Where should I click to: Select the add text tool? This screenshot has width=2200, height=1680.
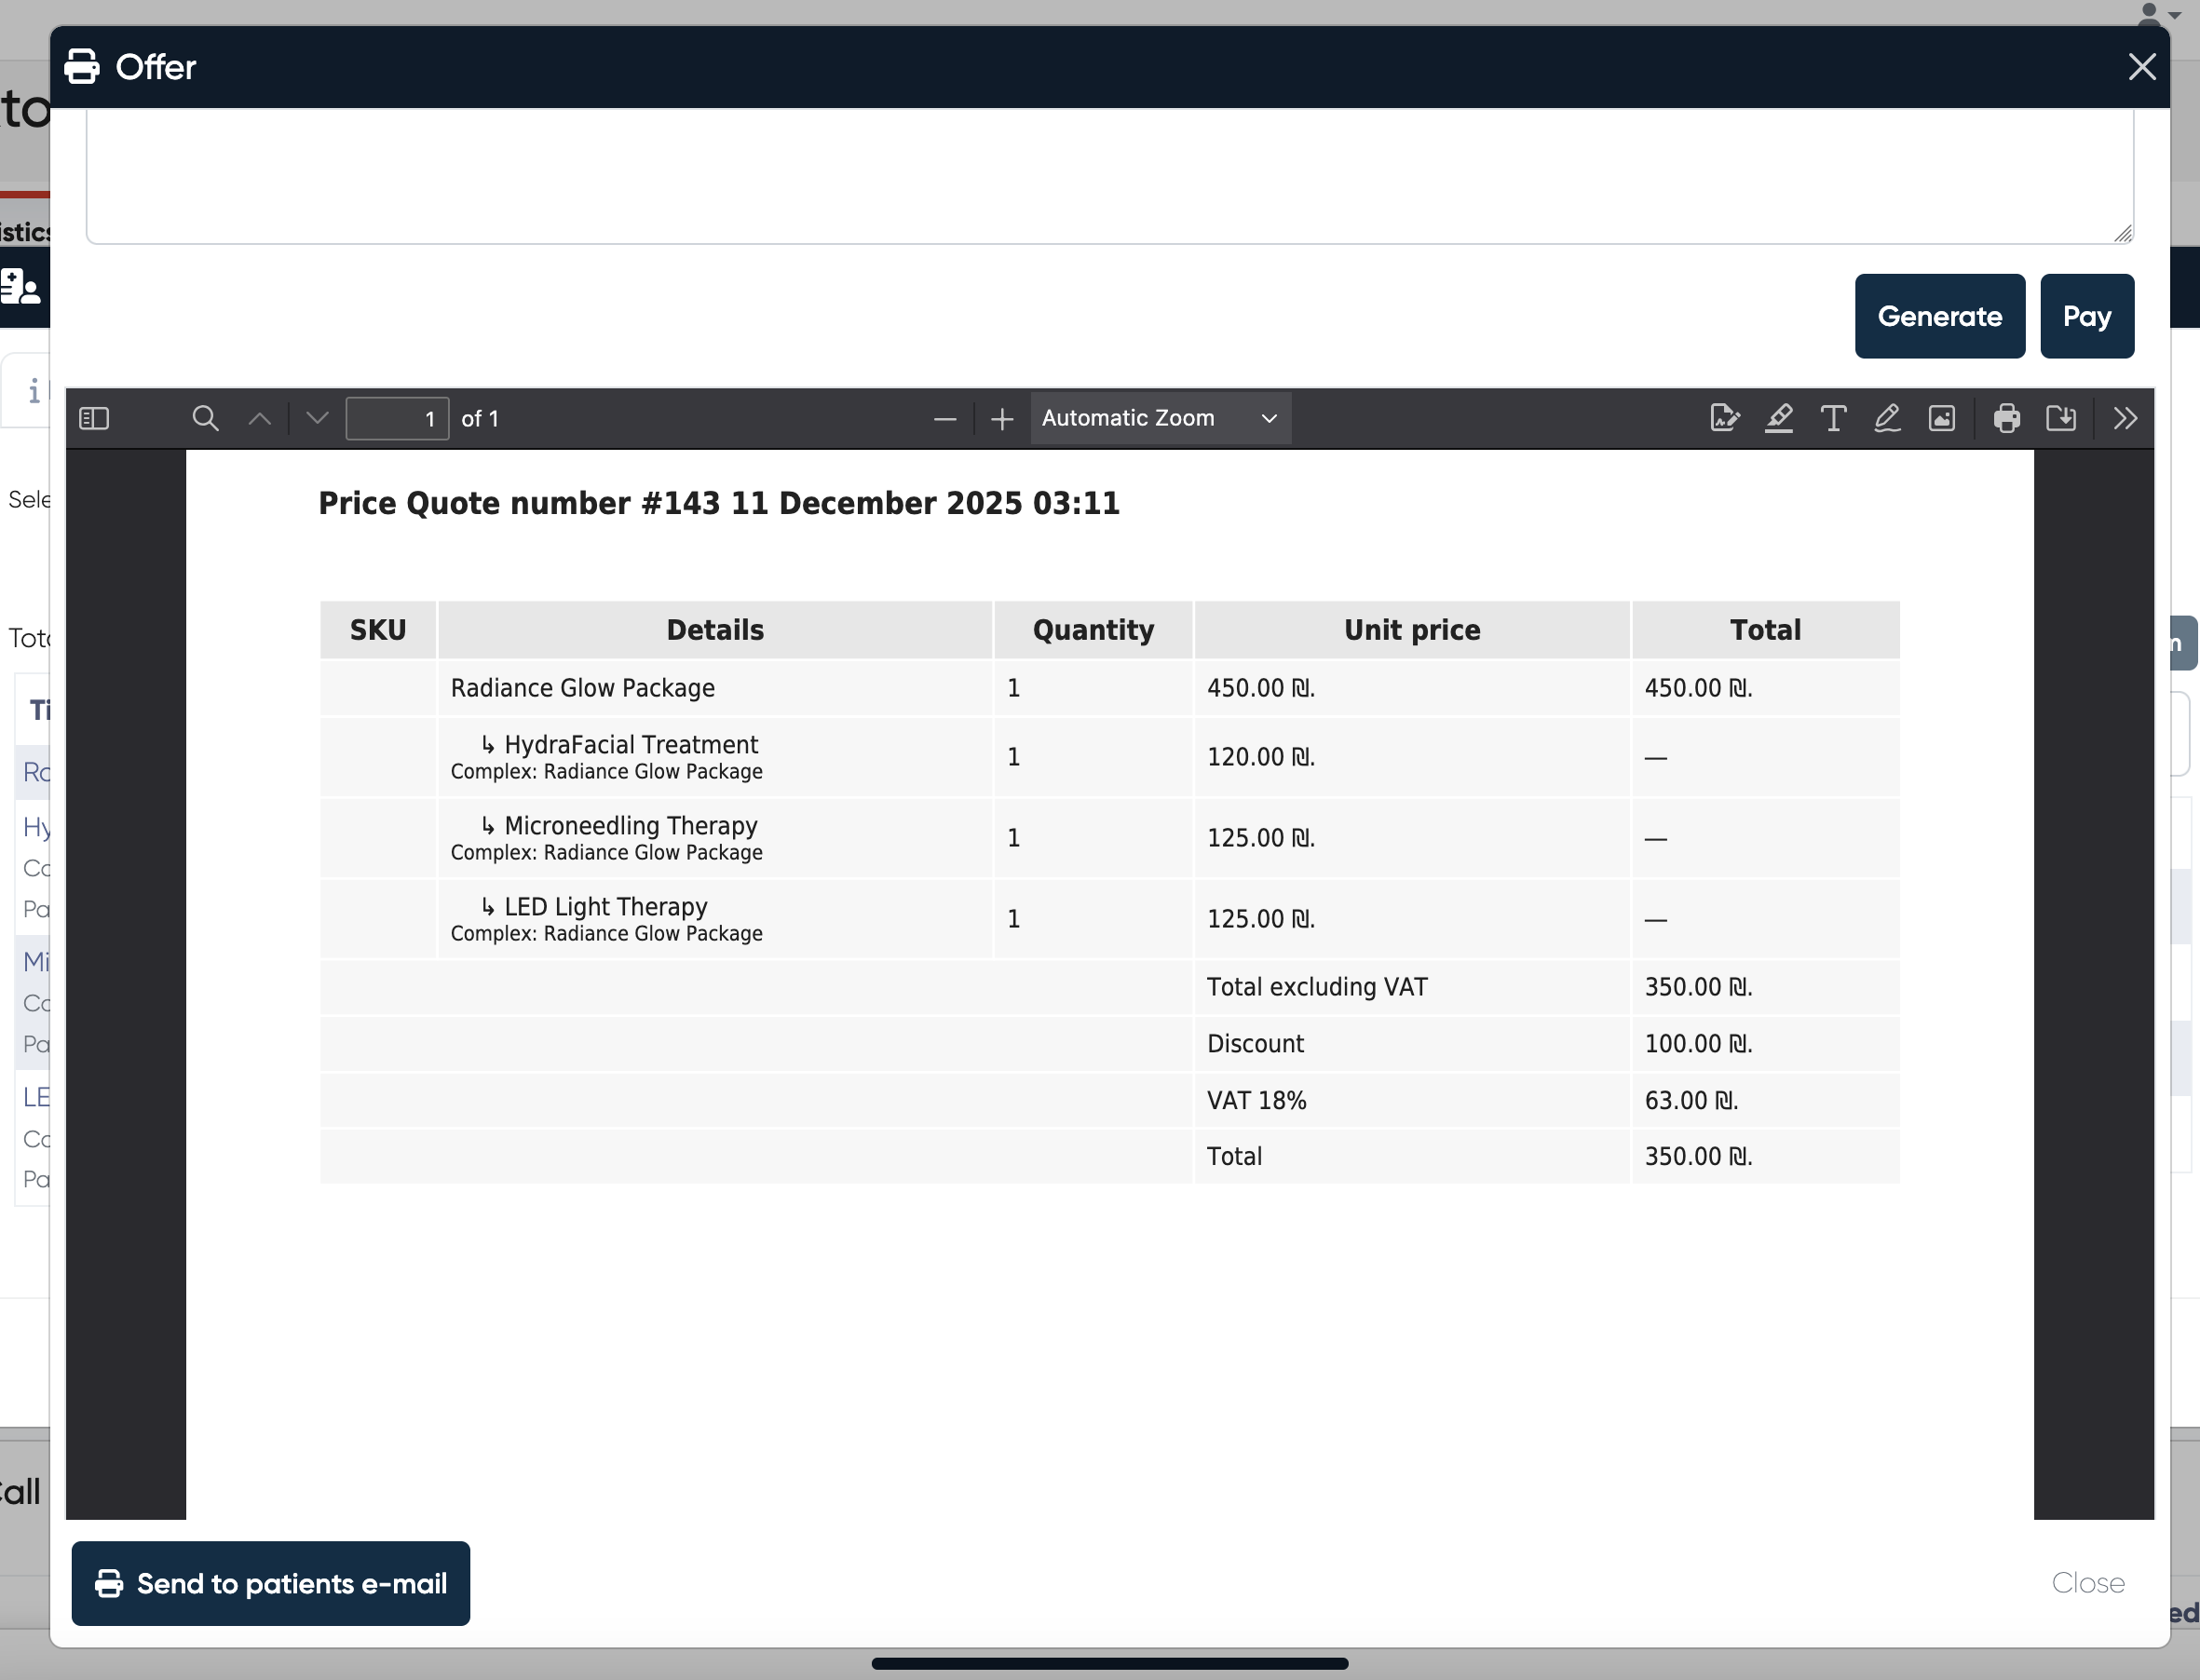pyautogui.click(x=1832, y=418)
